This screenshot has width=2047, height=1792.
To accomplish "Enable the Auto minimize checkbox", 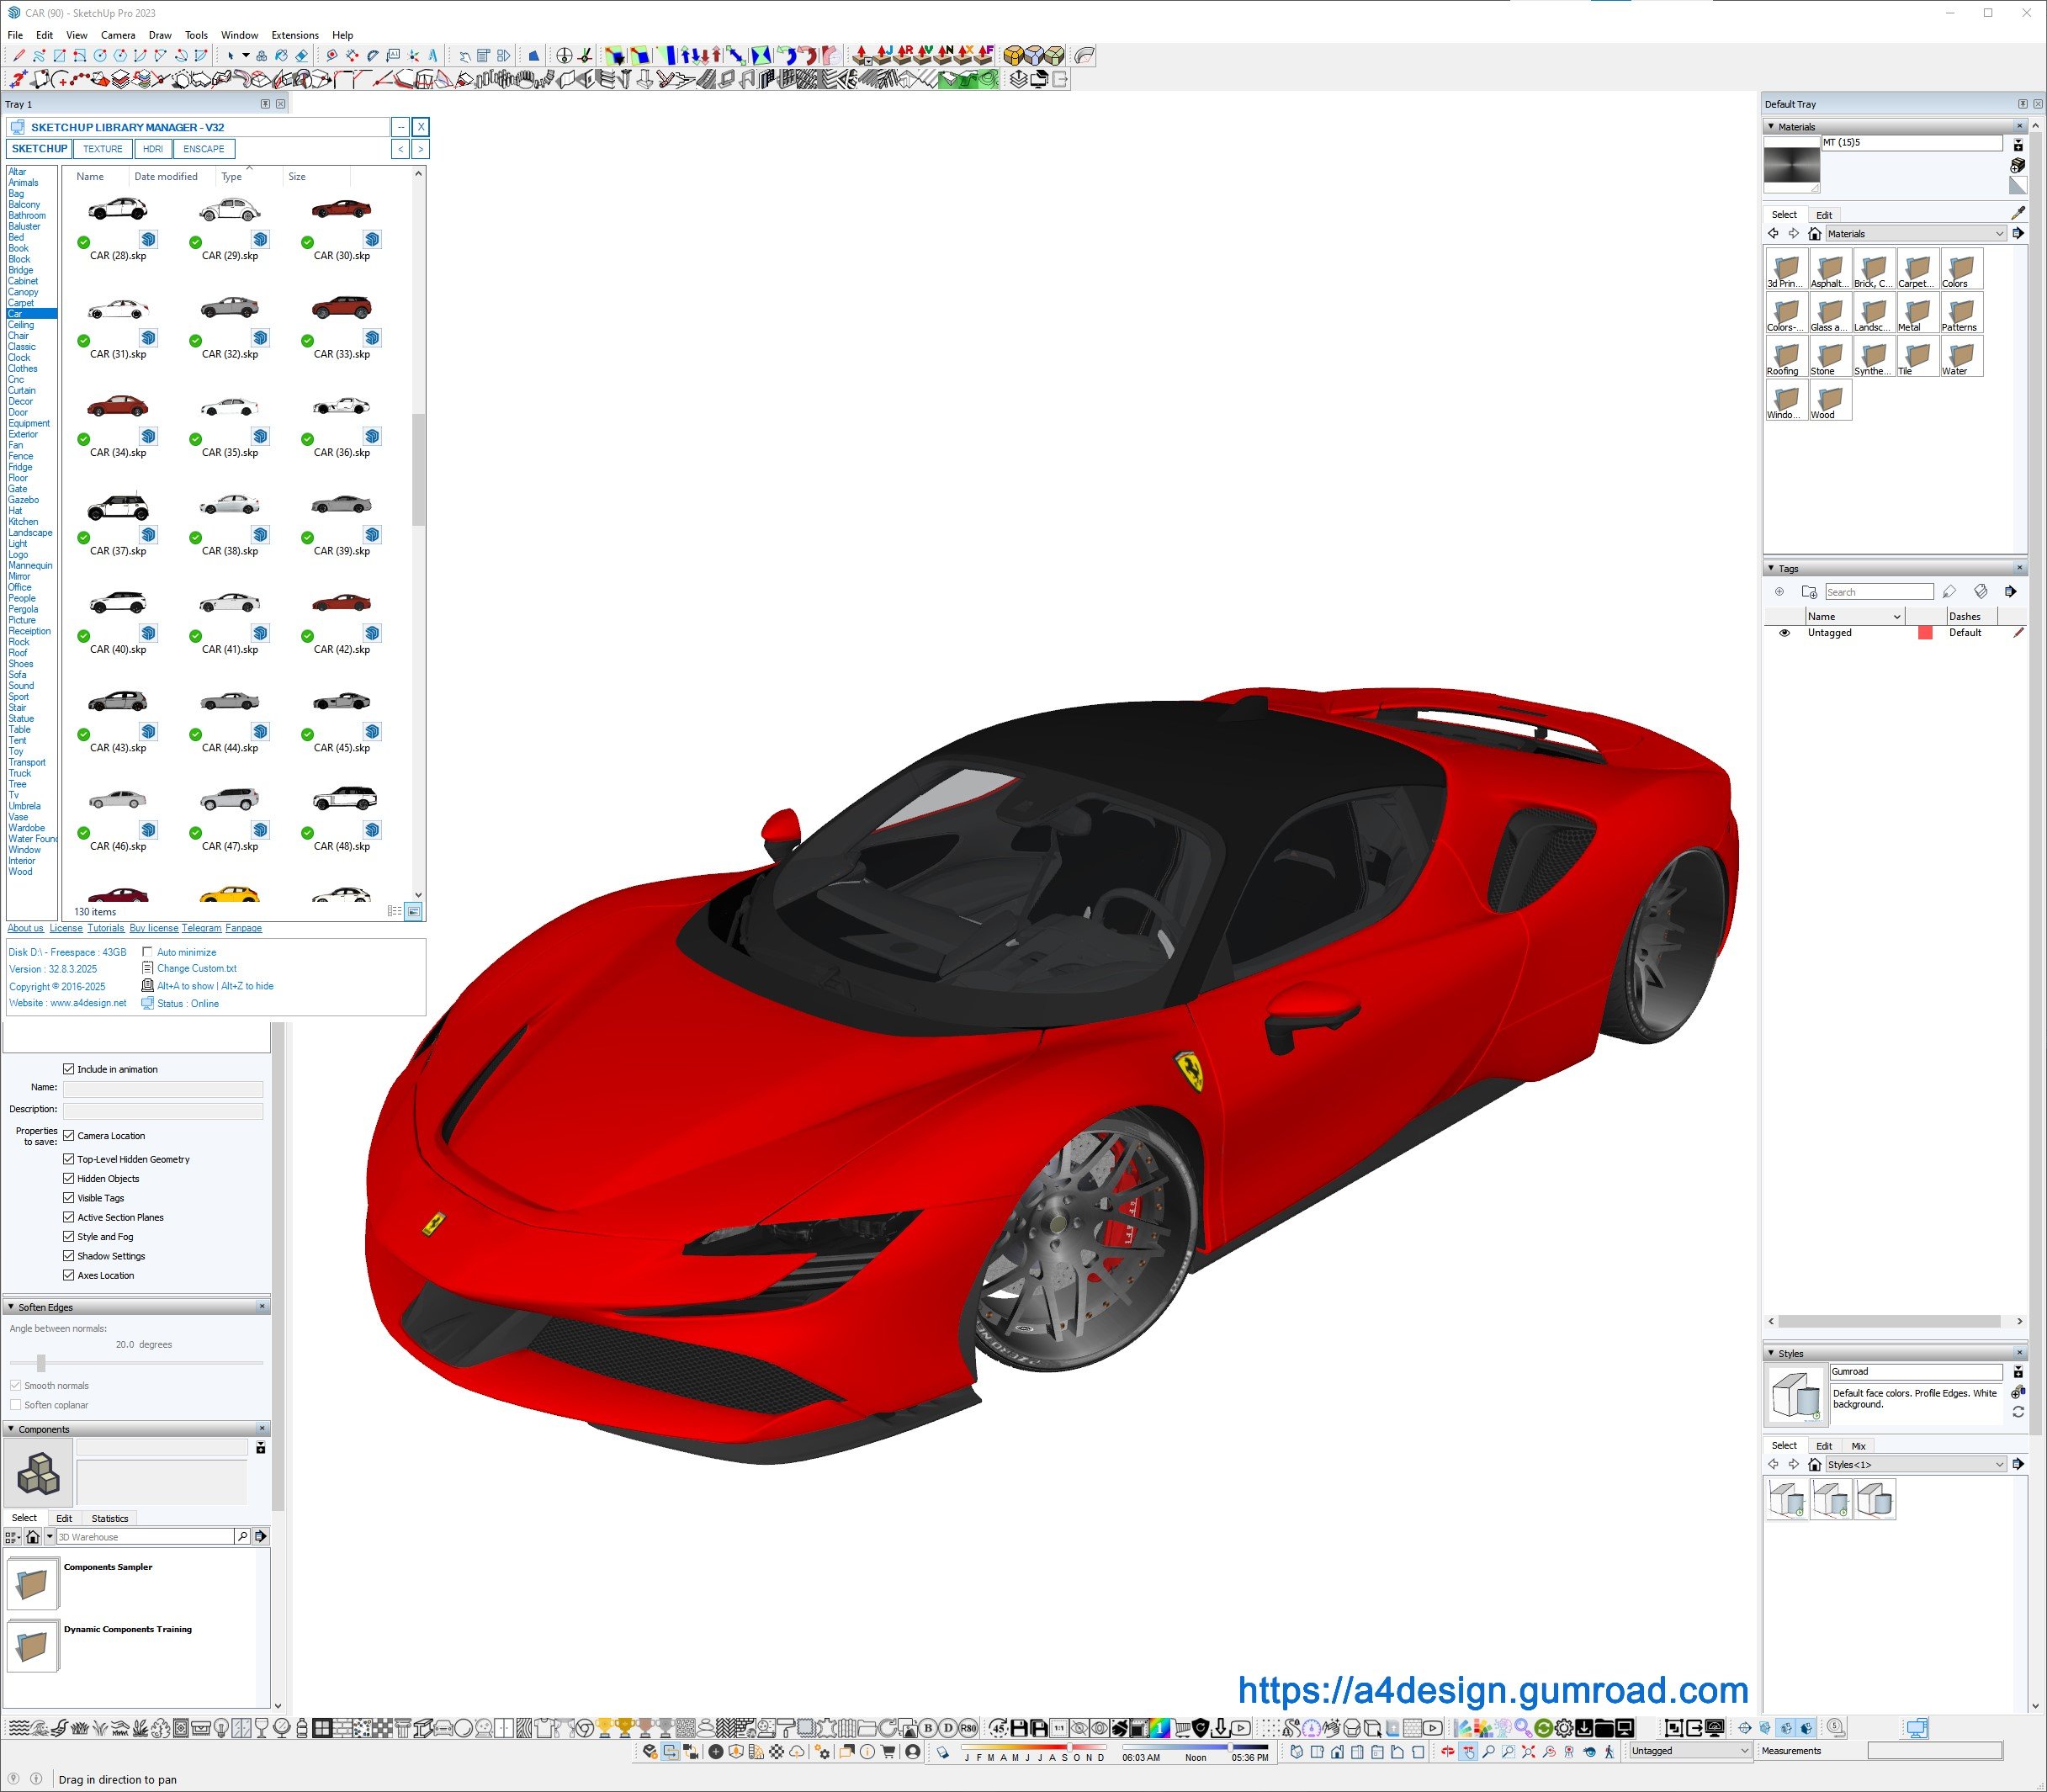I will click(148, 952).
